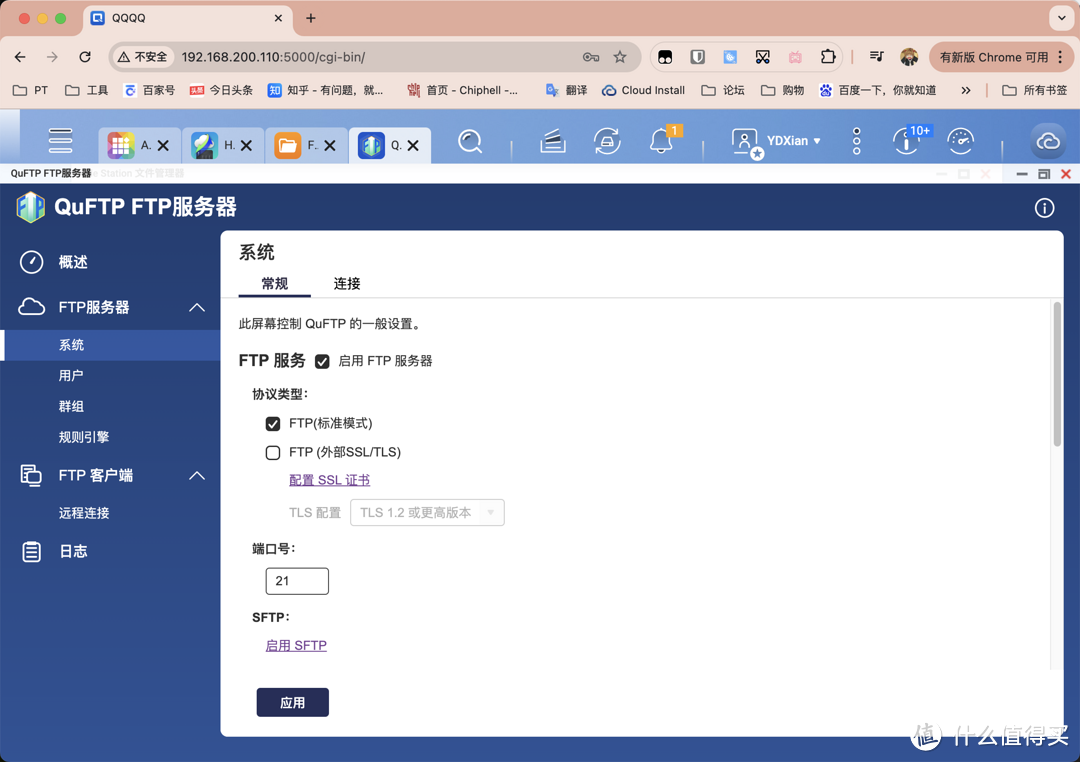
Task: Open the notification bell icon
Action: point(661,142)
